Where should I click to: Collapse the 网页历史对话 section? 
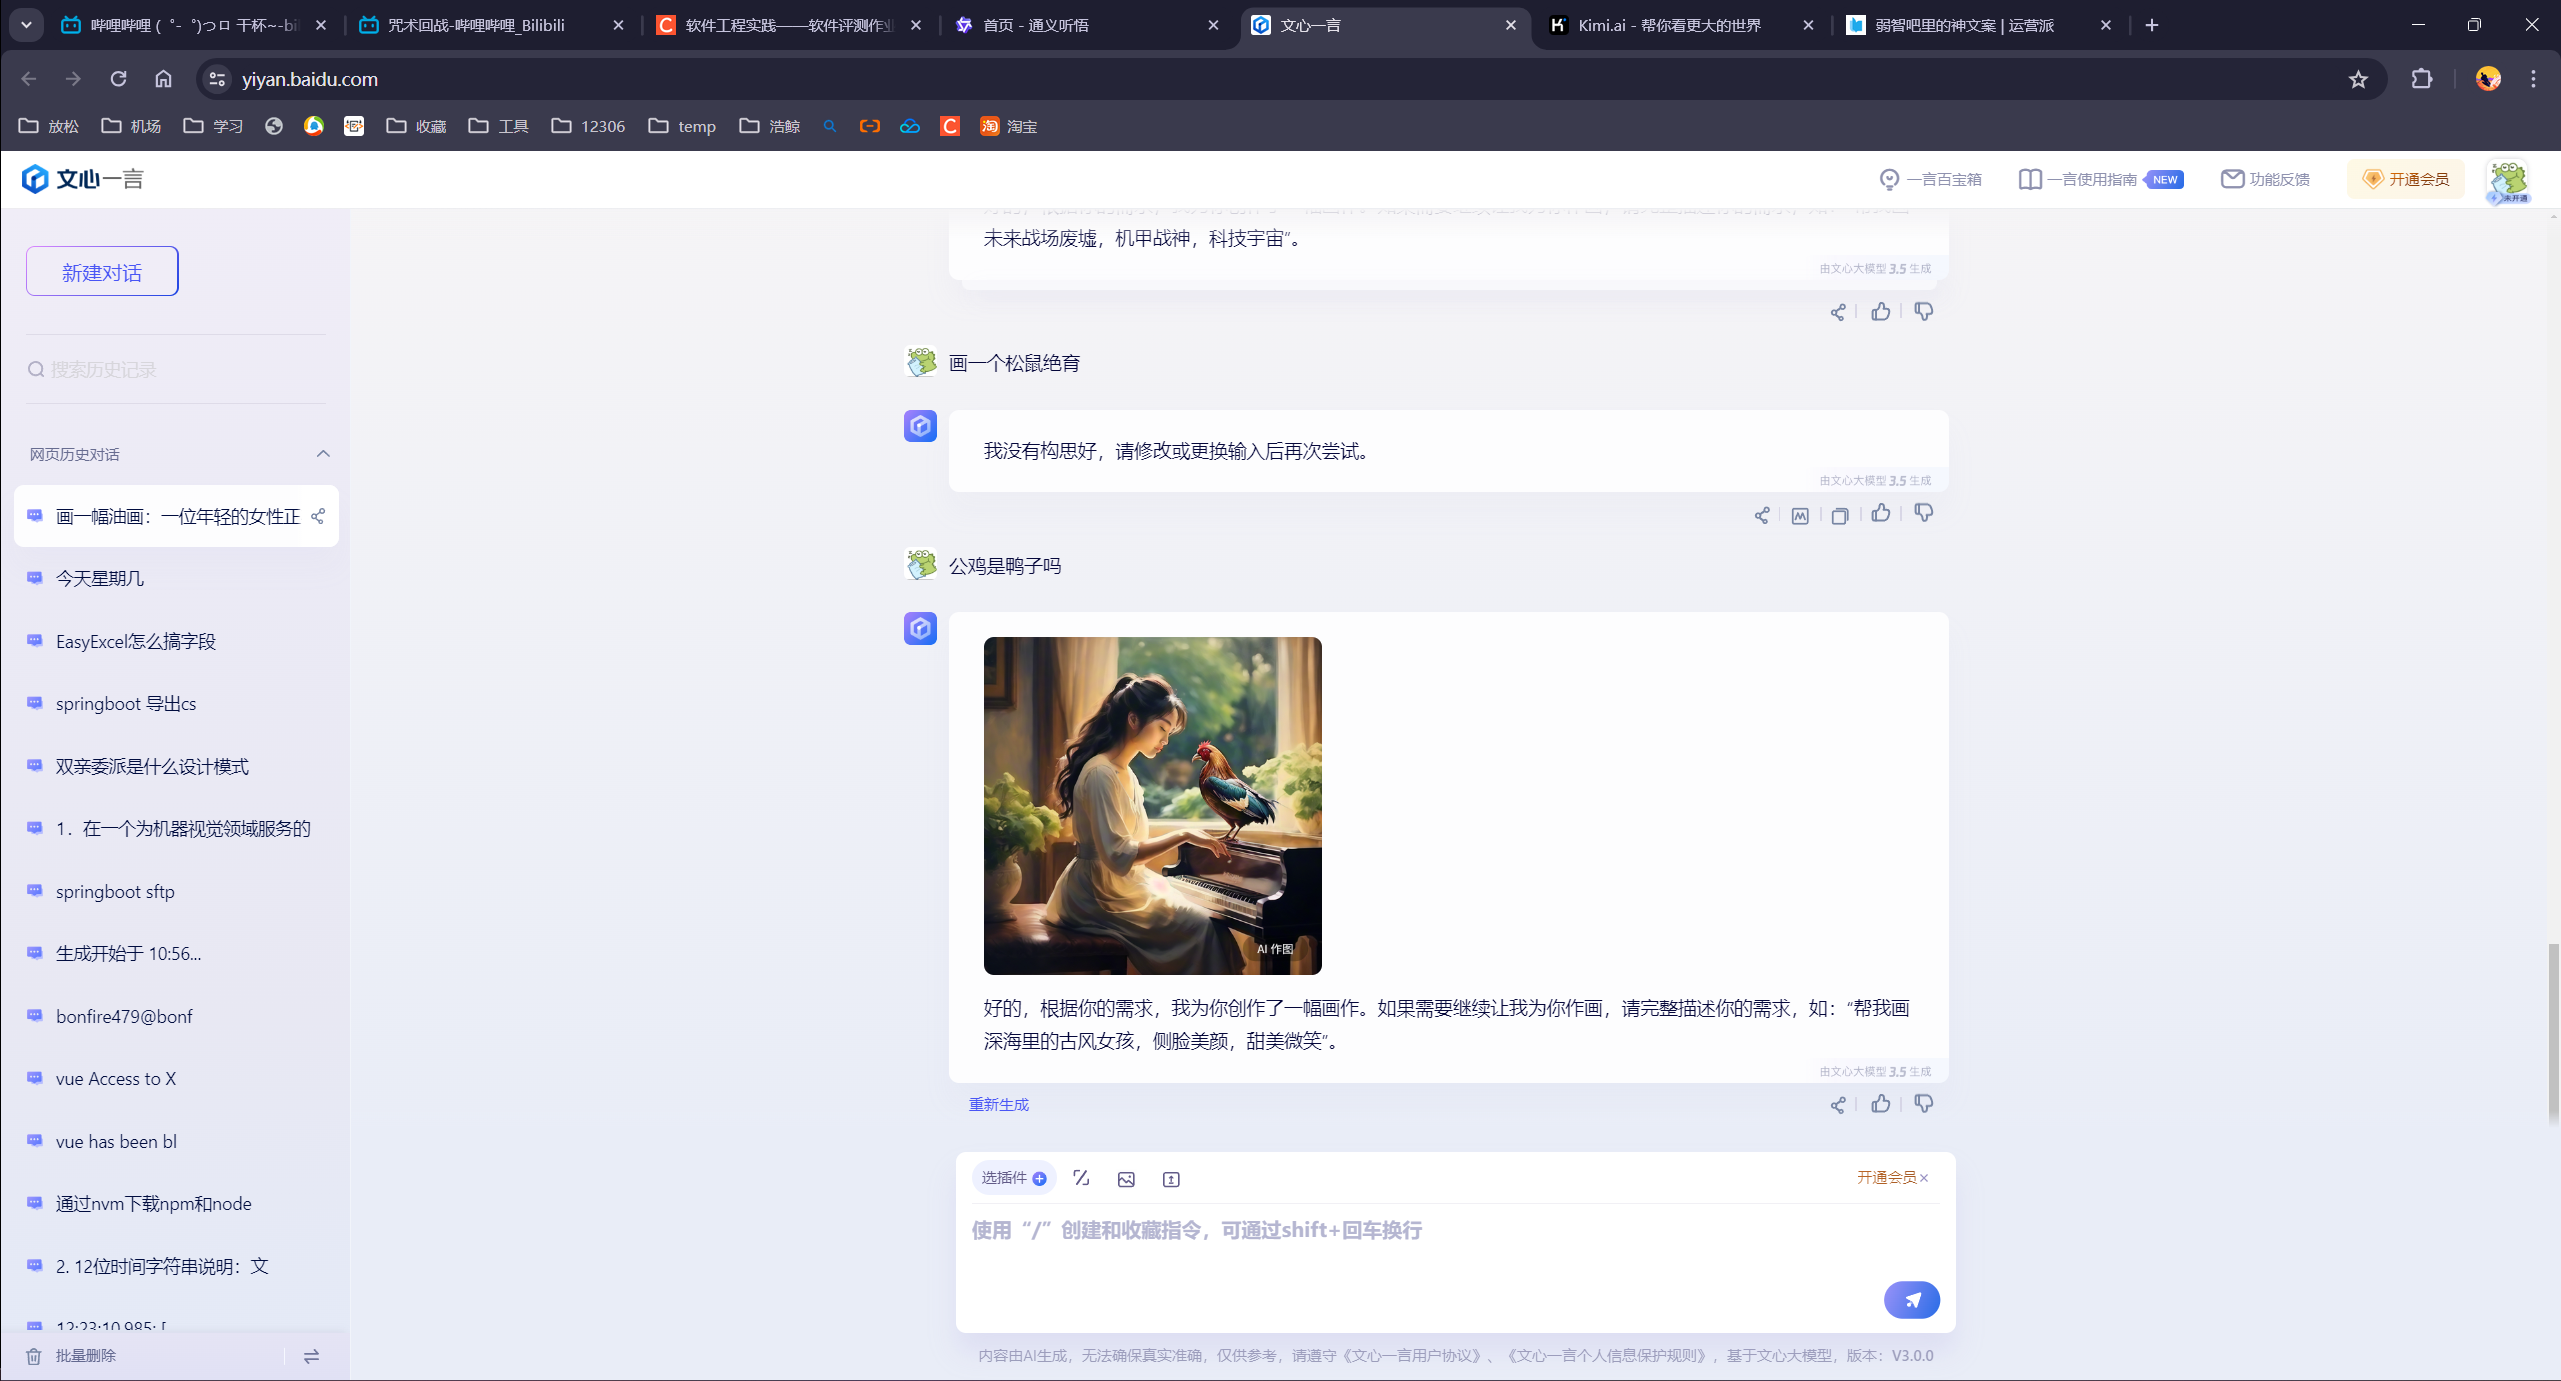[323, 454]
